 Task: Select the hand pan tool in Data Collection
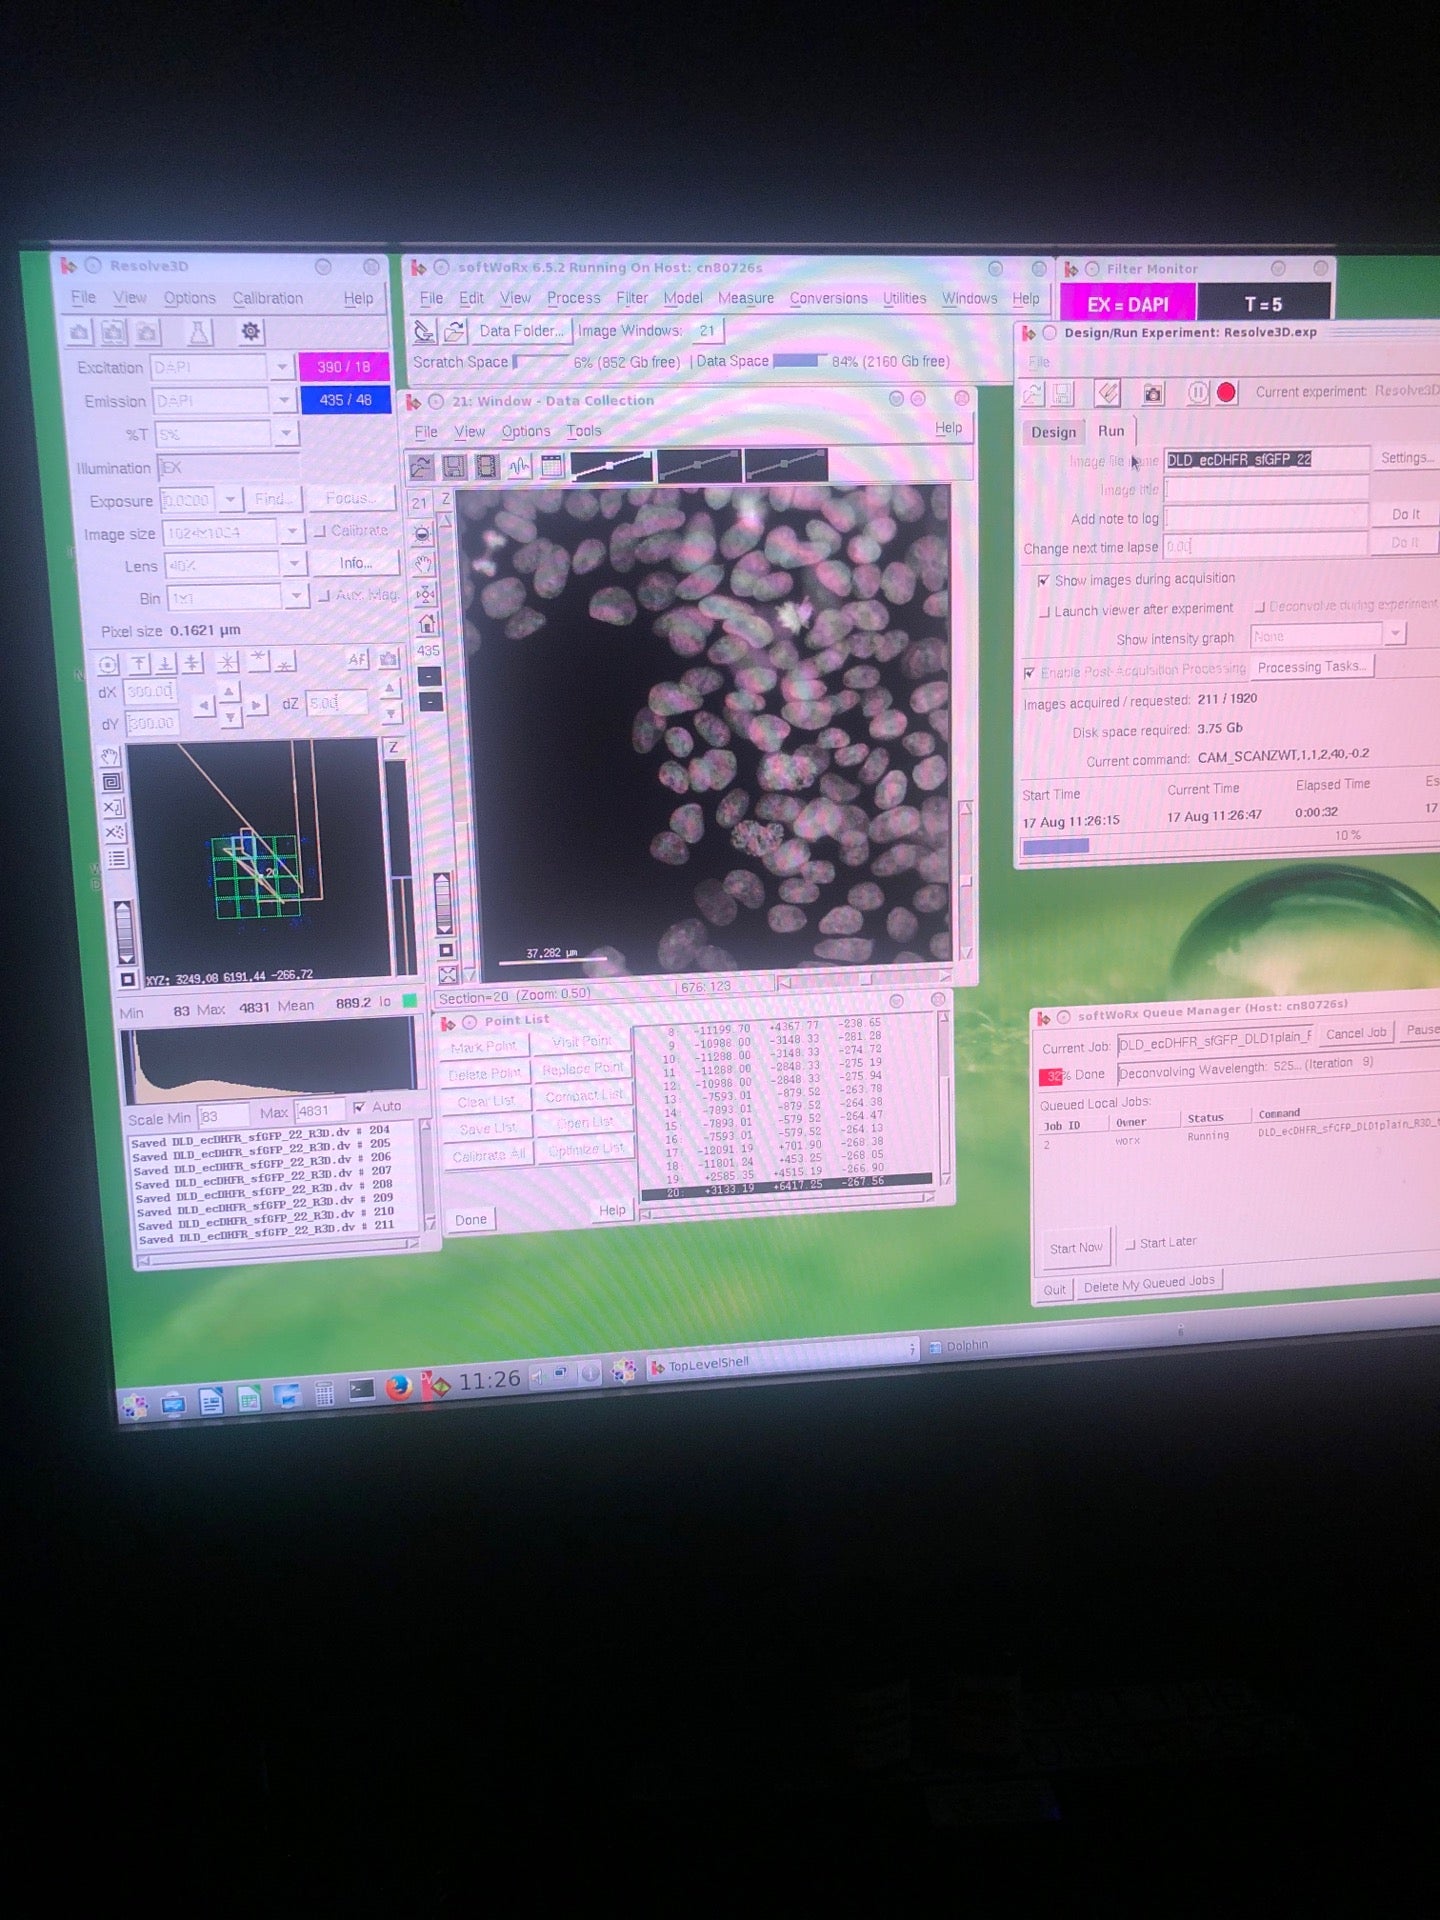click(424, 564)
